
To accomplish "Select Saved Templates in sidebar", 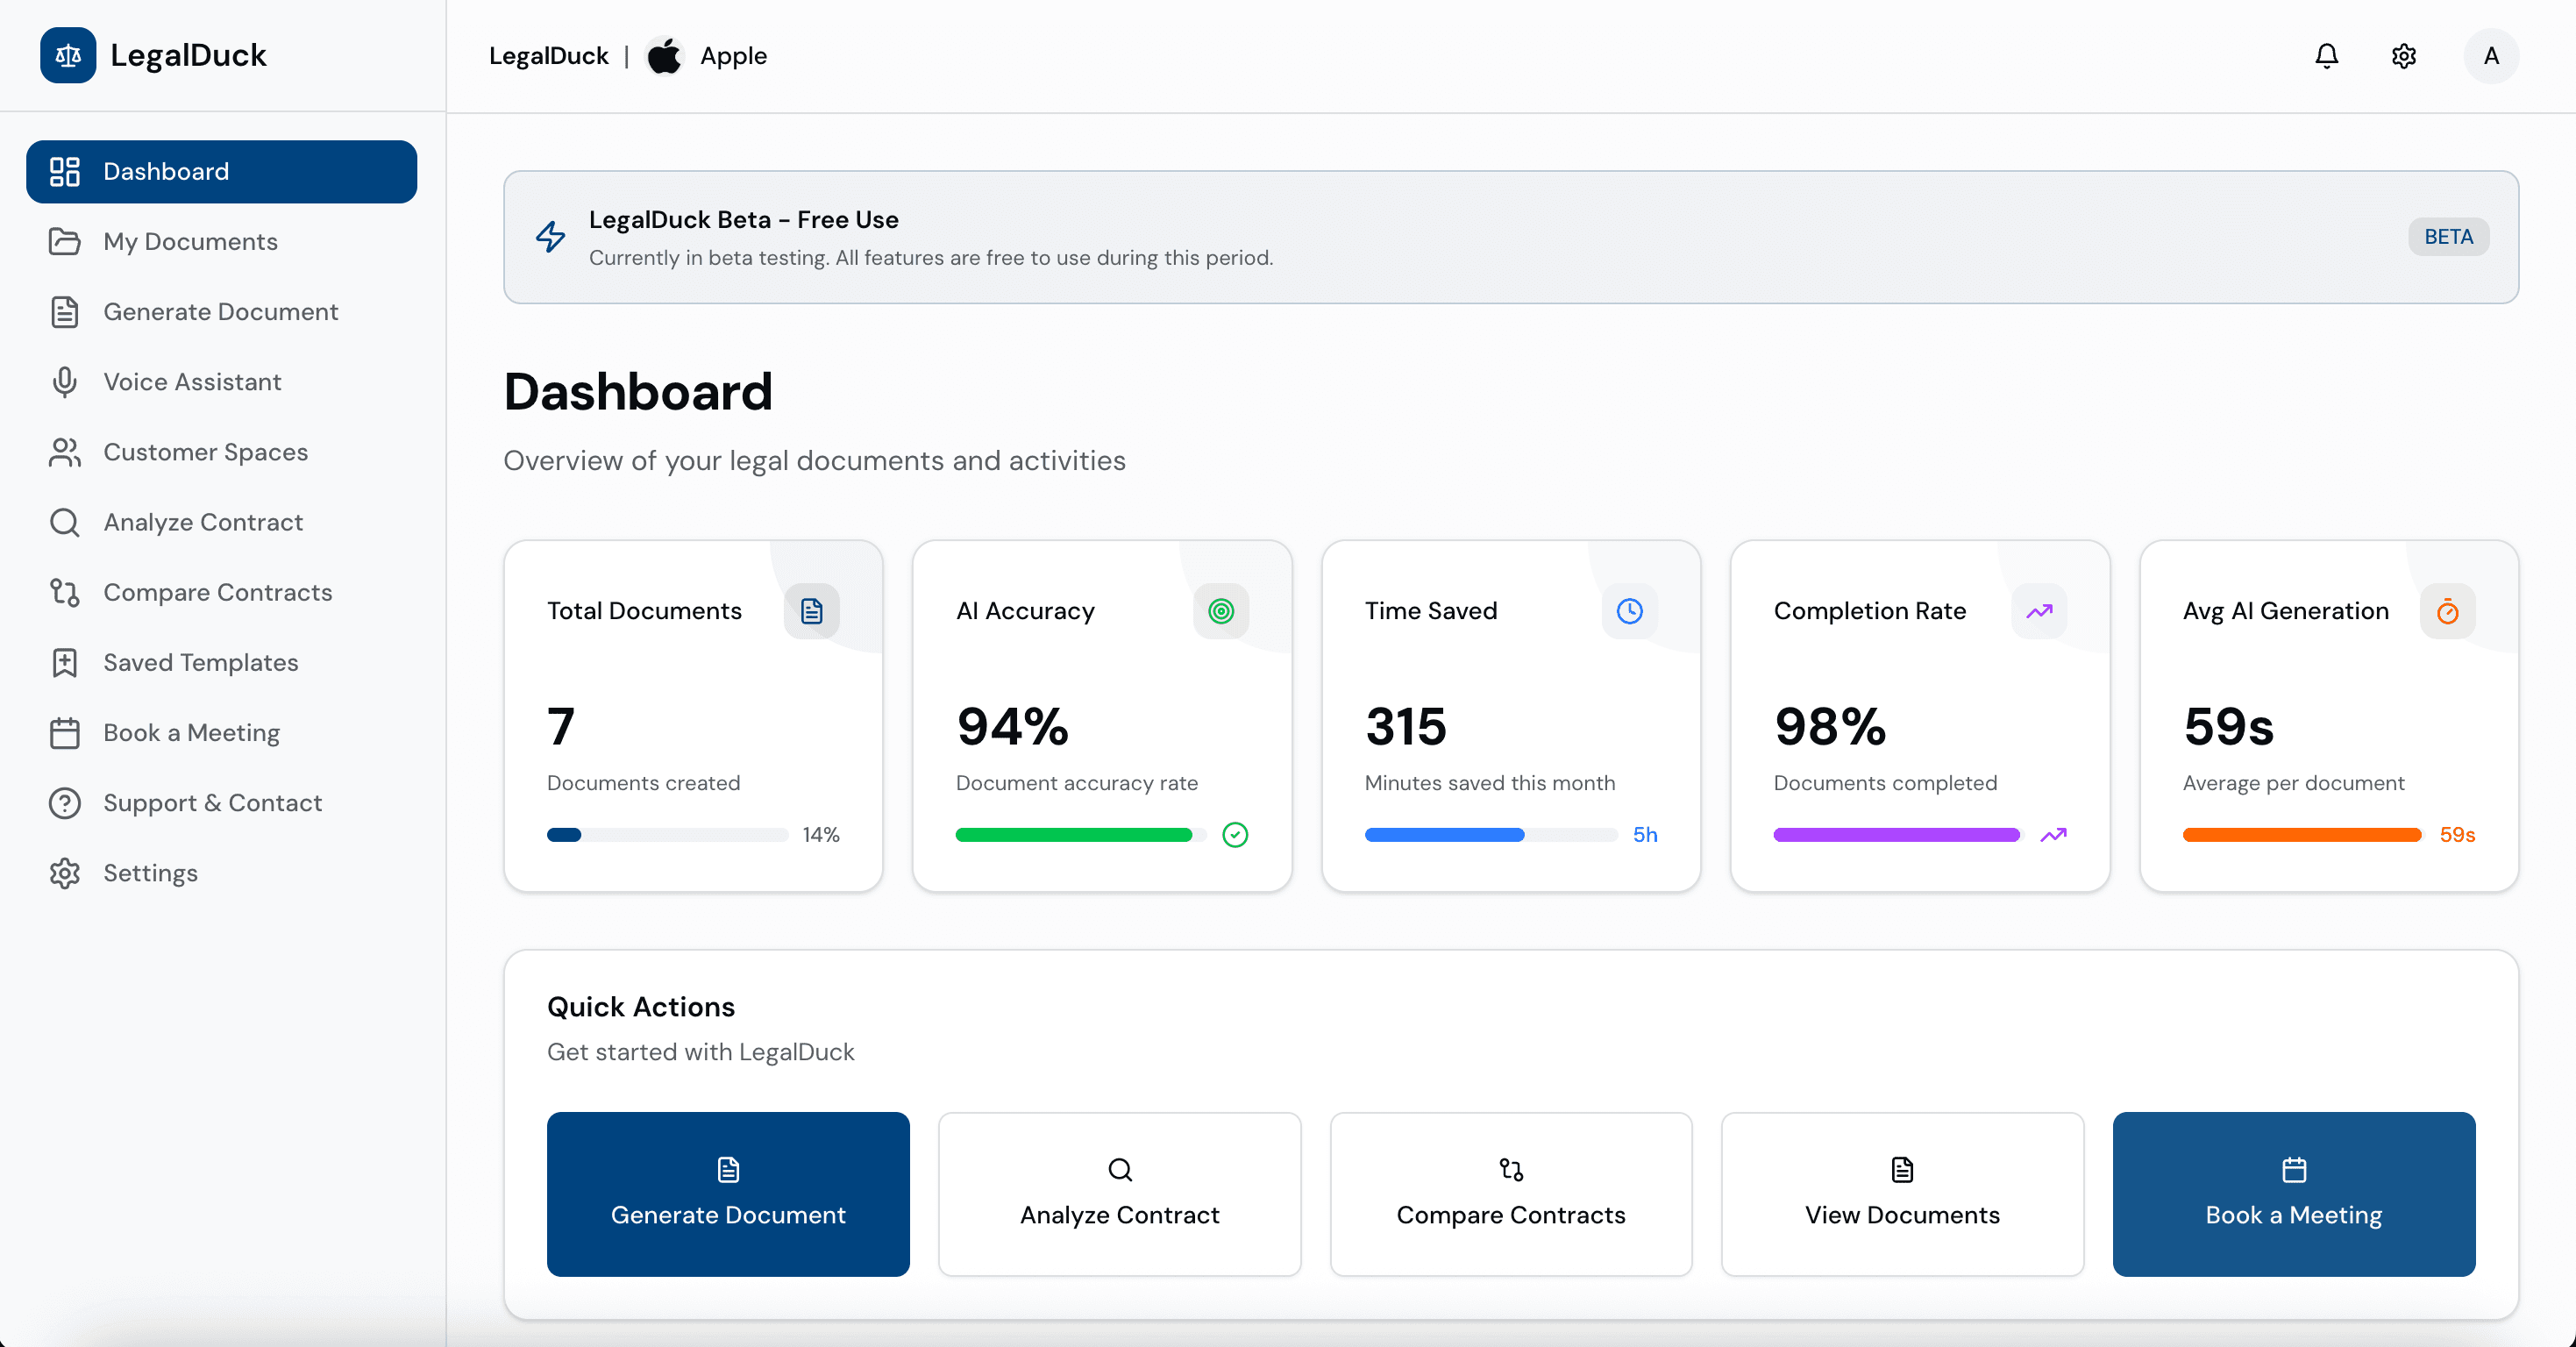I will 221,663.
